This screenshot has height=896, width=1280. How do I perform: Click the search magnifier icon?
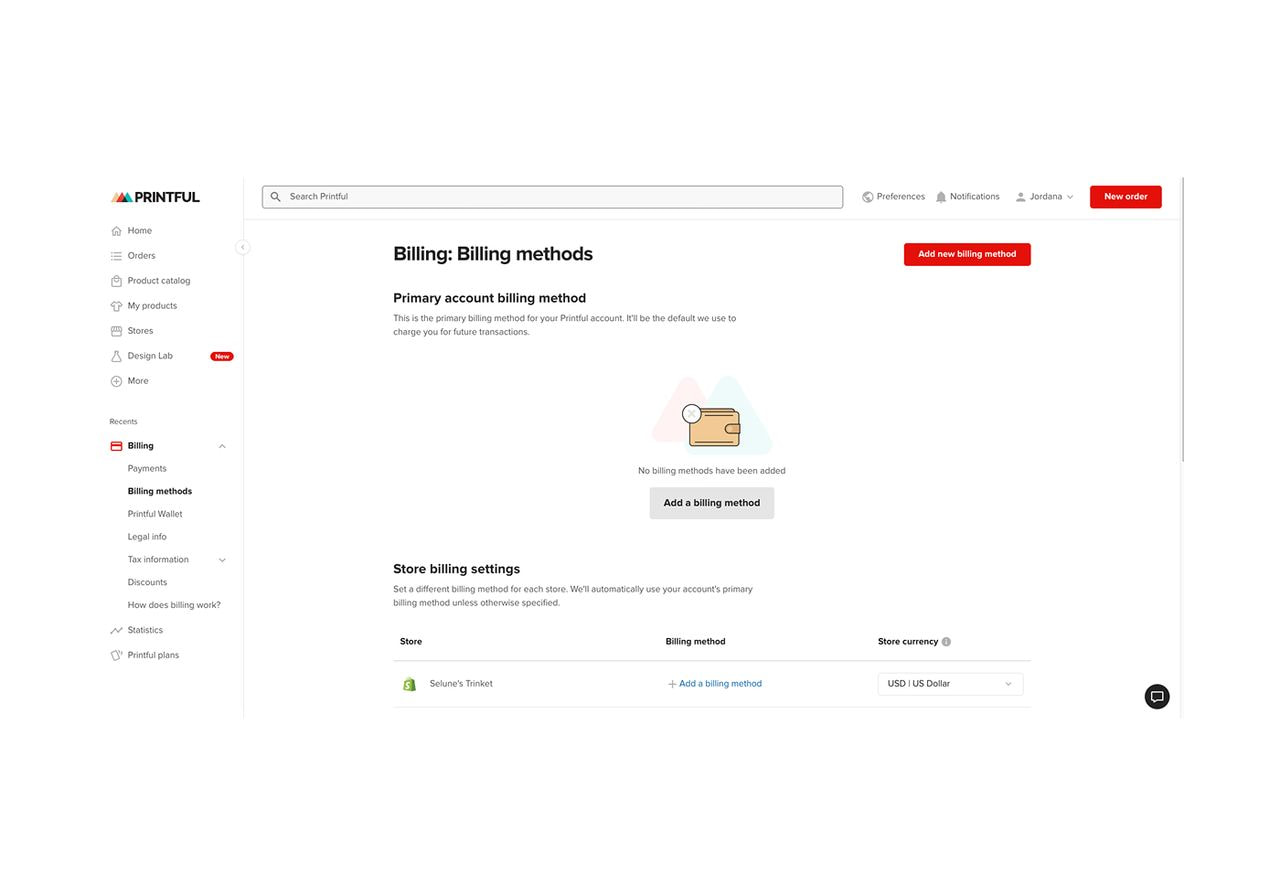[276, 197]
